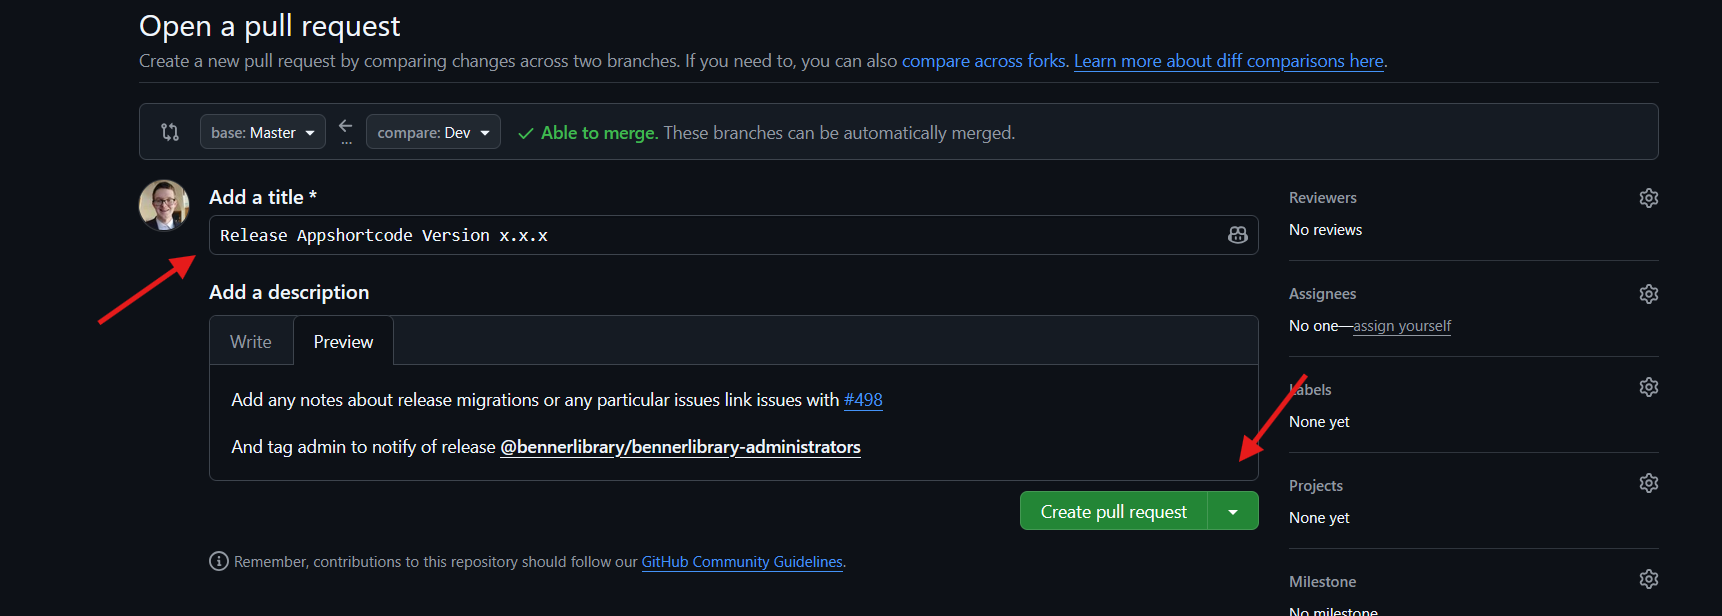
Task: Click assign yourself link
Action: [x=1402, y=326]
